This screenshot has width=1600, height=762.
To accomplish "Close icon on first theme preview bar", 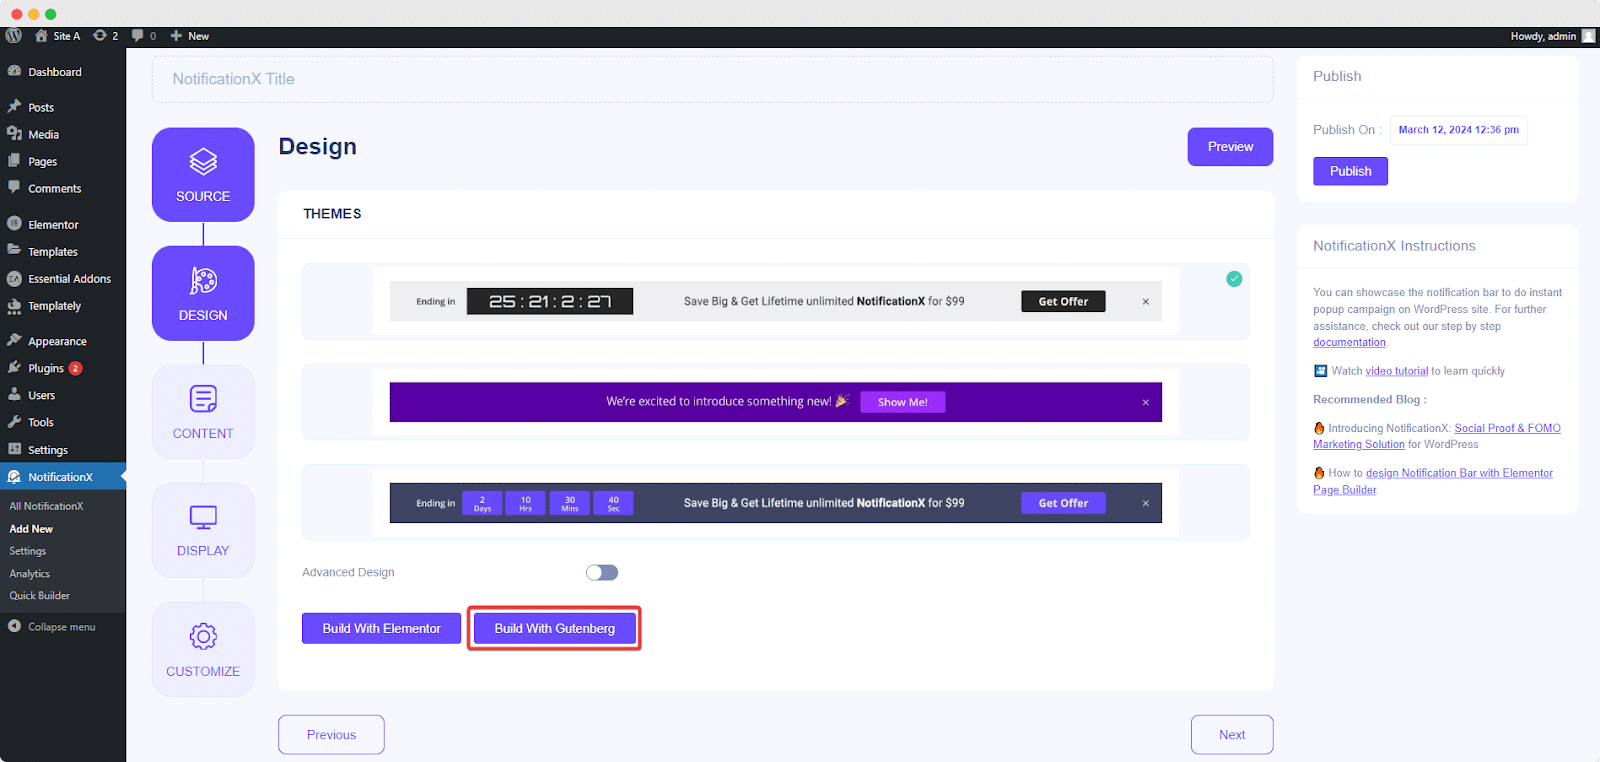I will (1146, 301).
